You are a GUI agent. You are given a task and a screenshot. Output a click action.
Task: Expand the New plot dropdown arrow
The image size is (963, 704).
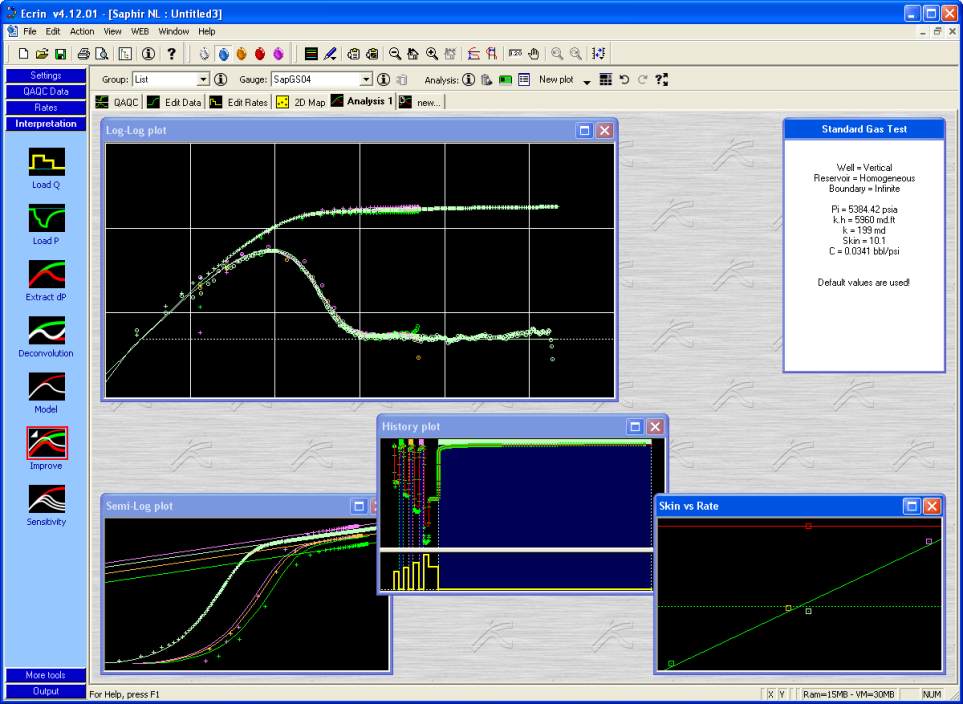pos(587,81)
